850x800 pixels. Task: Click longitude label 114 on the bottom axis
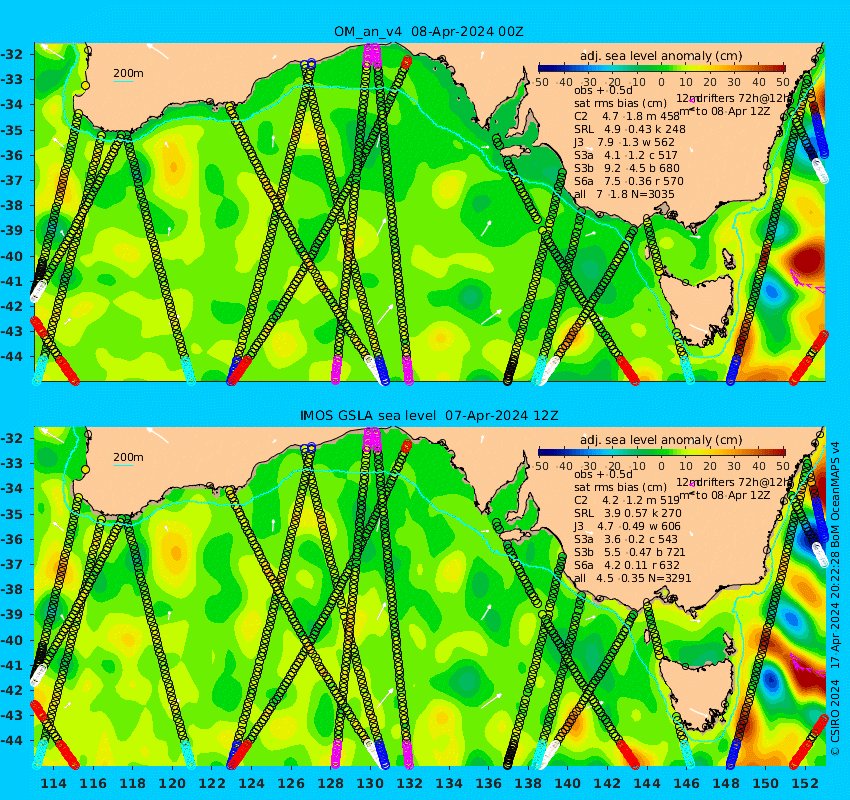54,784
